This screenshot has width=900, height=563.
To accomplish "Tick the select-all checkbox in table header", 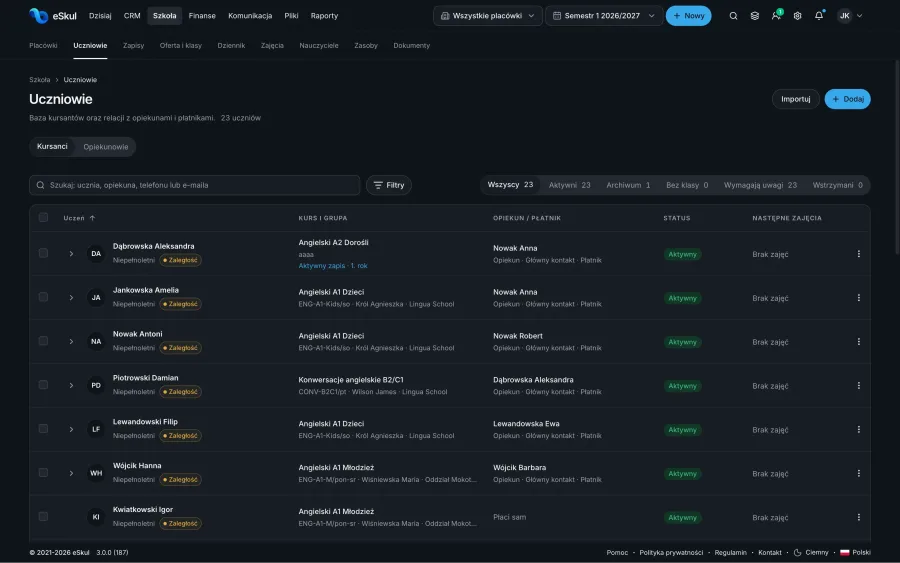I will tap(43, 218).
